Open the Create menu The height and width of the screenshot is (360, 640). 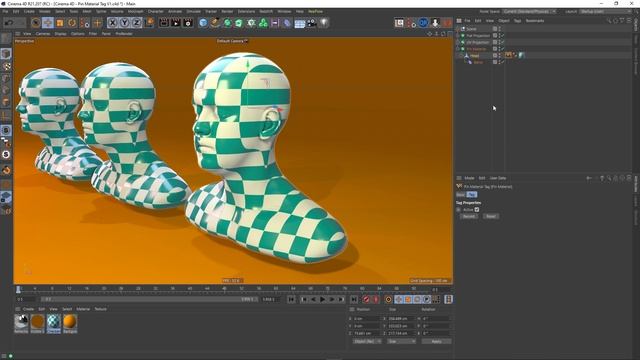[29, 11]
